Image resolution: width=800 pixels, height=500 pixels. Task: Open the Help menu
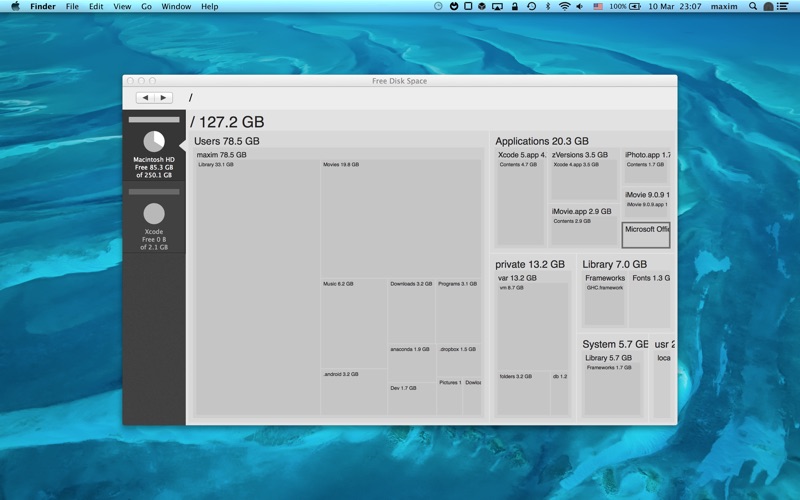[209, 6]
